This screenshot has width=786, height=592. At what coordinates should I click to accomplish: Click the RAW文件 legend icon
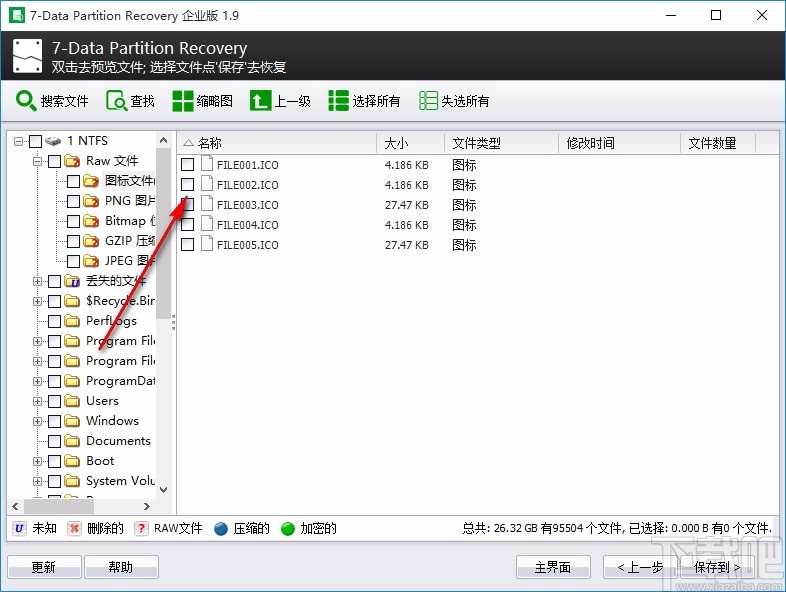[x=141, y=528]
